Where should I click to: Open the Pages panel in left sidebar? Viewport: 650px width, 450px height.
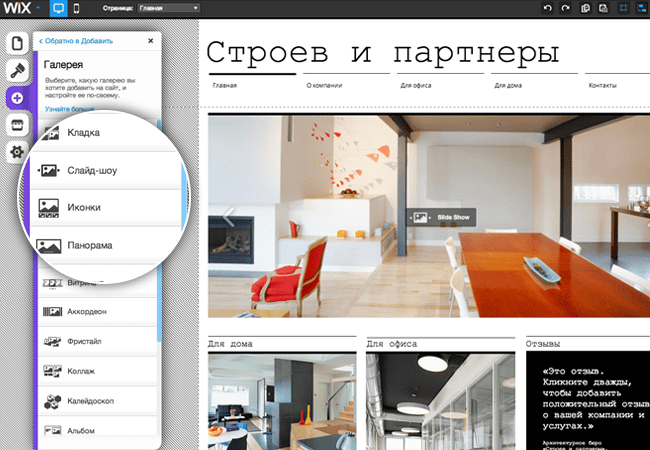pos(17,45)
